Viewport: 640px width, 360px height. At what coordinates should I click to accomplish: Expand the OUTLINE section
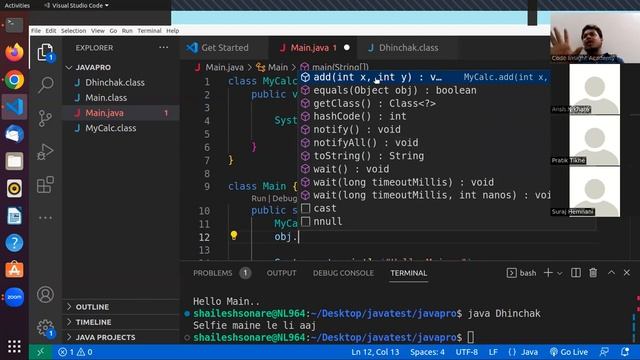click(x=92, y=307)
